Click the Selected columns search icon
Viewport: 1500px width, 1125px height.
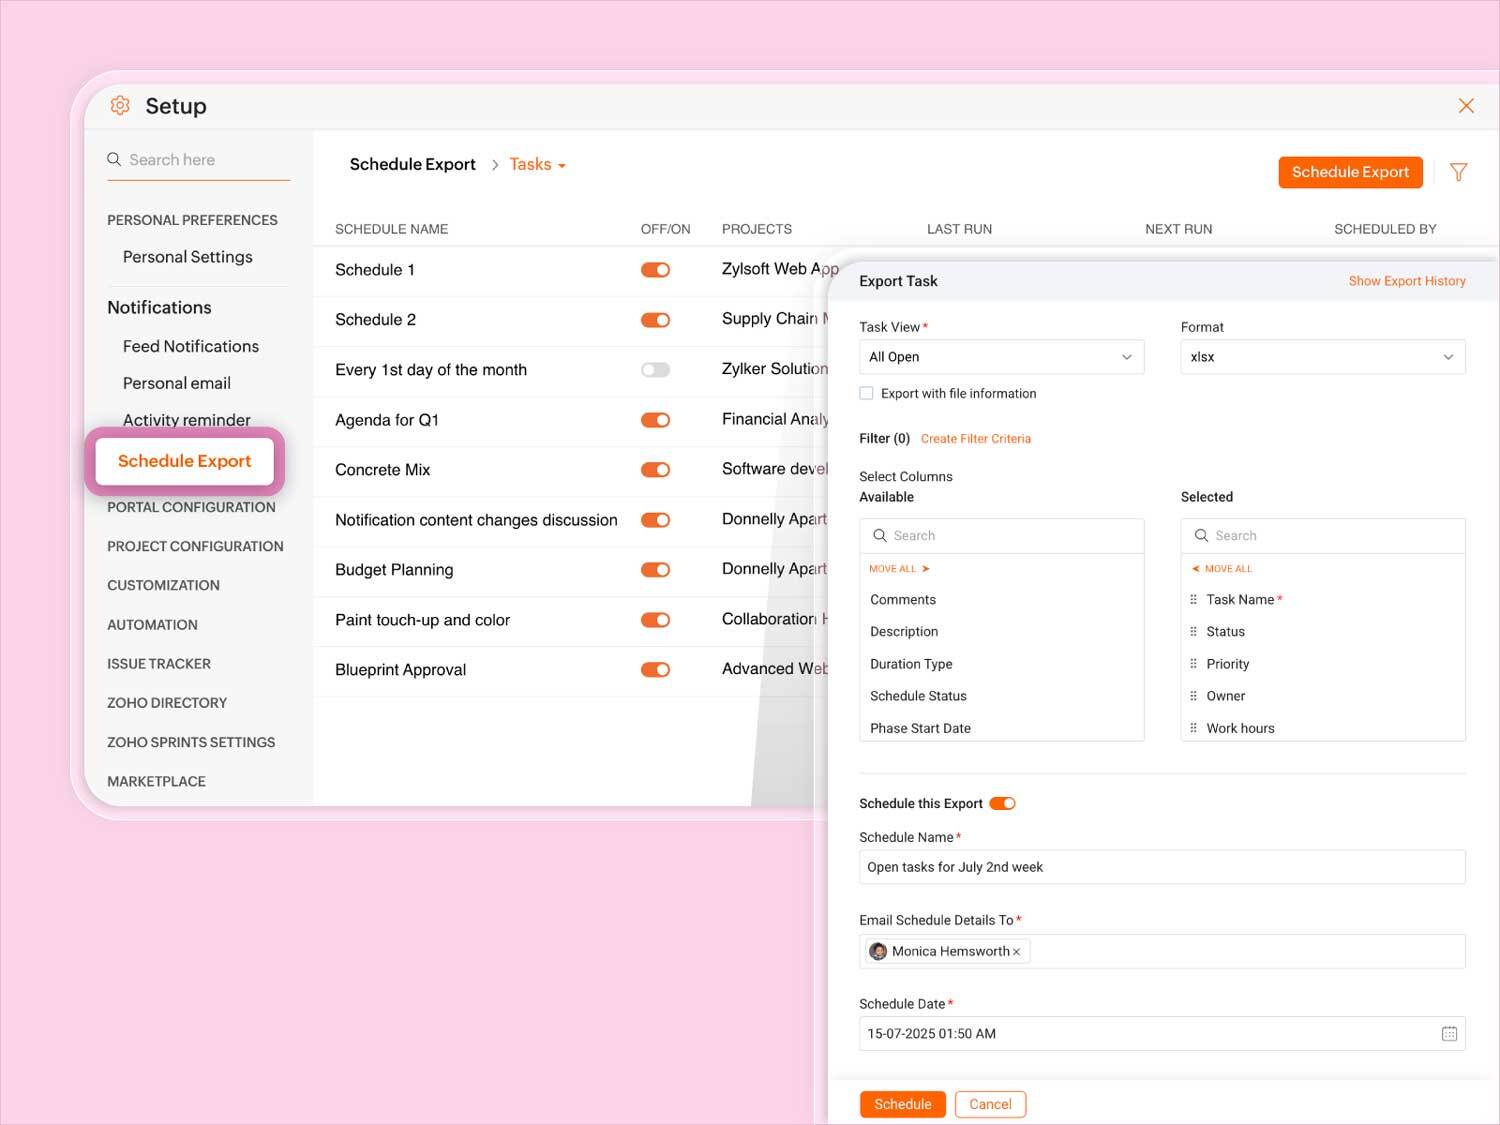tap(1201, 535)
